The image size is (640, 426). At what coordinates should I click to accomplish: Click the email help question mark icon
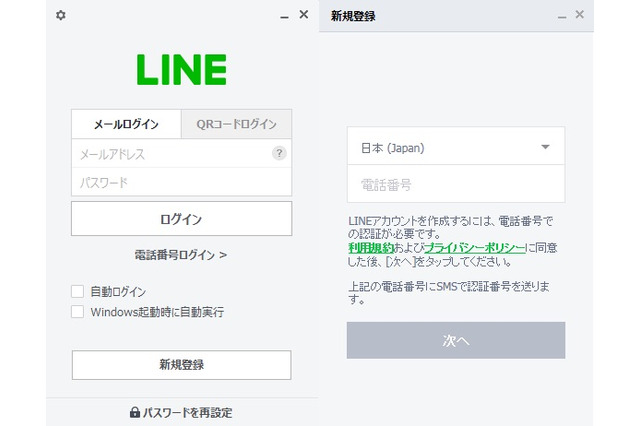pyautogui.click(x=279, y=154)
